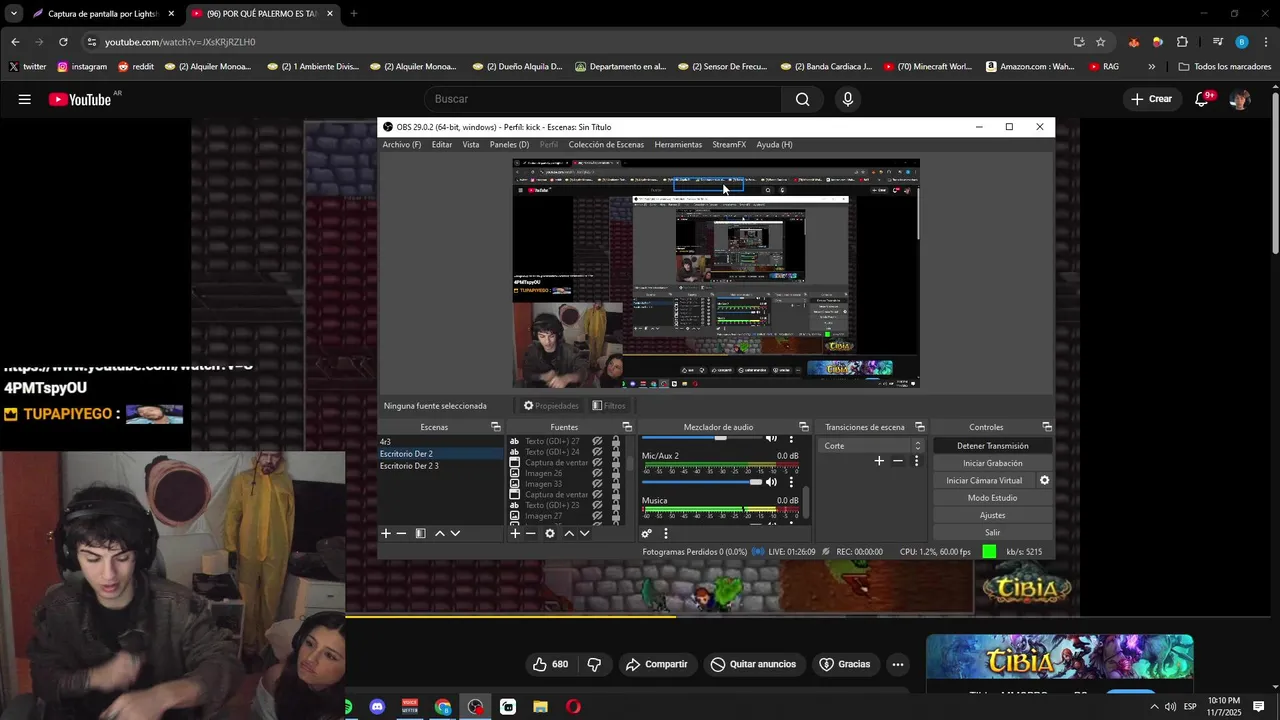The image size is (1280, 720).
Task: Open the reddit bookmark
Action: [136, 67]
